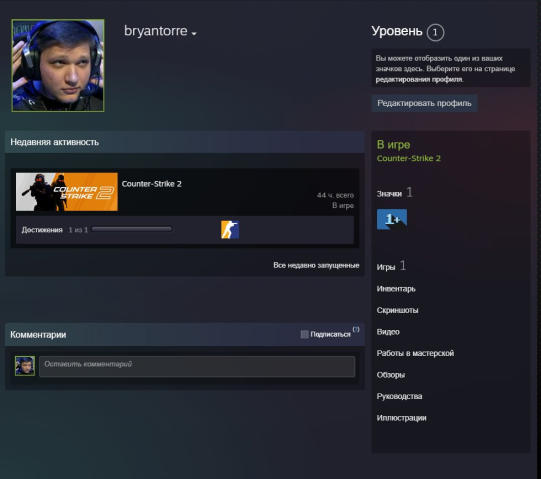The width and height of the screenshot is (541, 479).
Task: Click the Оставить комментарий text field
Action: (x=197, y=366)
